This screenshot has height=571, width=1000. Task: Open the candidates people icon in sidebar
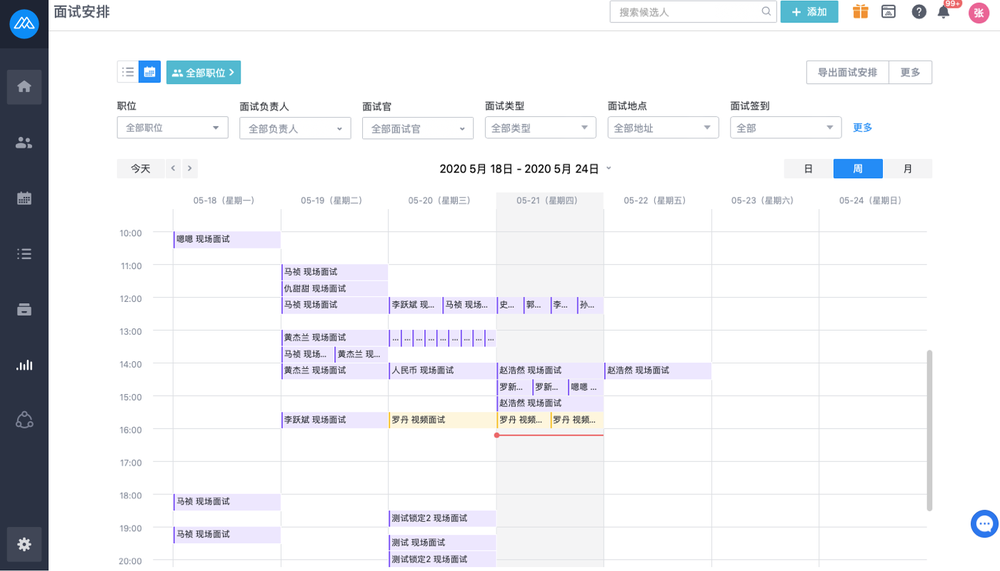pos(24,143)
